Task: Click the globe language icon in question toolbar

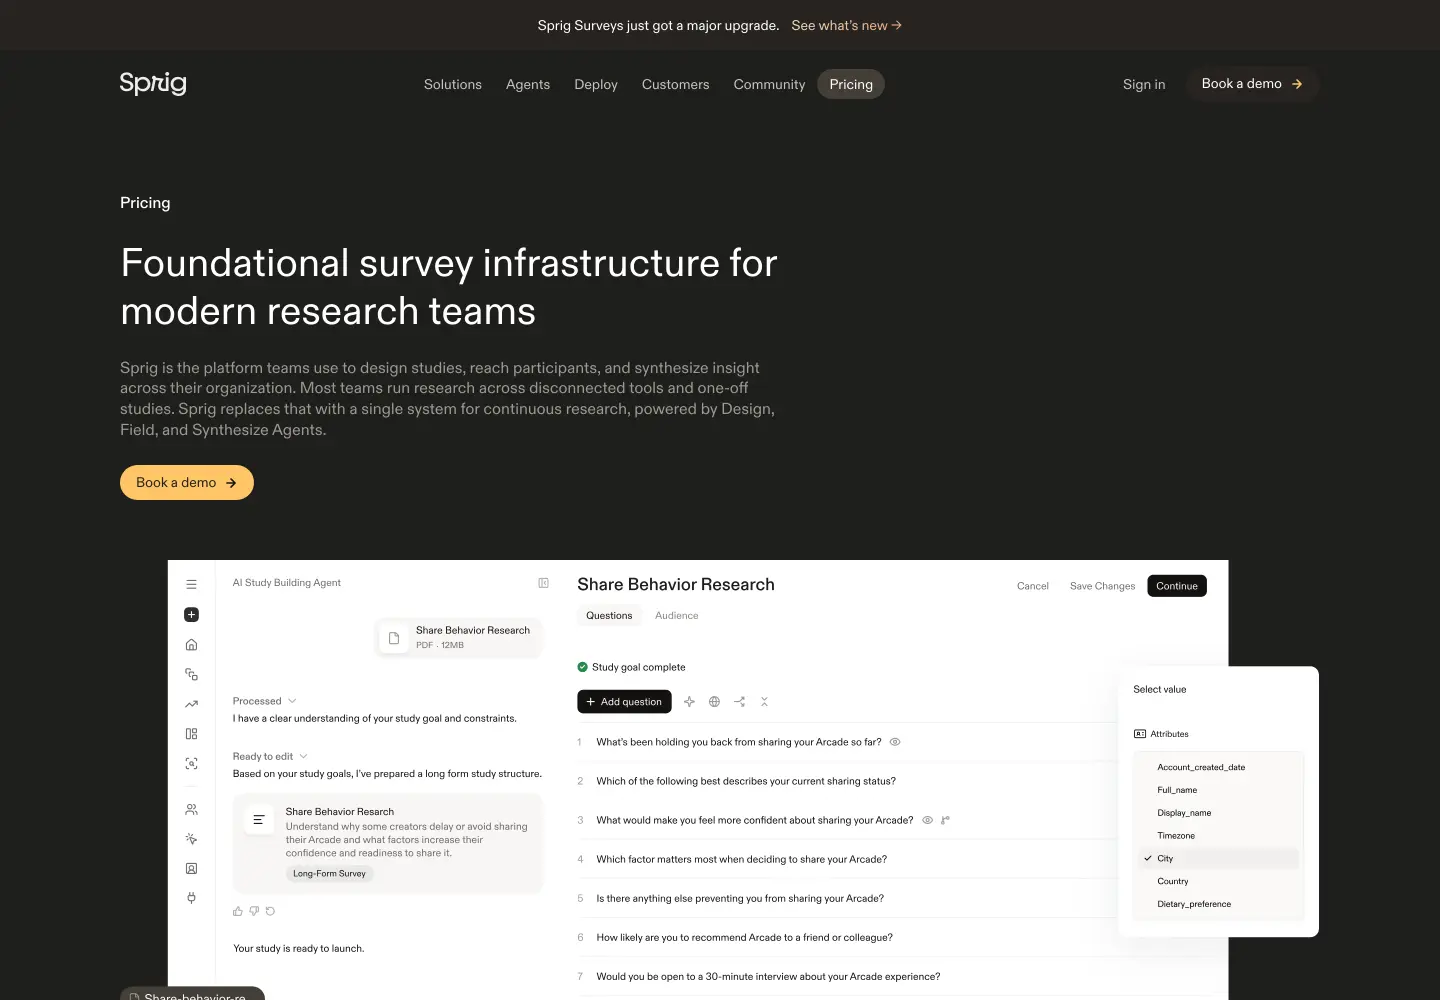Action: pyautogui.click(x=714, y=702)
